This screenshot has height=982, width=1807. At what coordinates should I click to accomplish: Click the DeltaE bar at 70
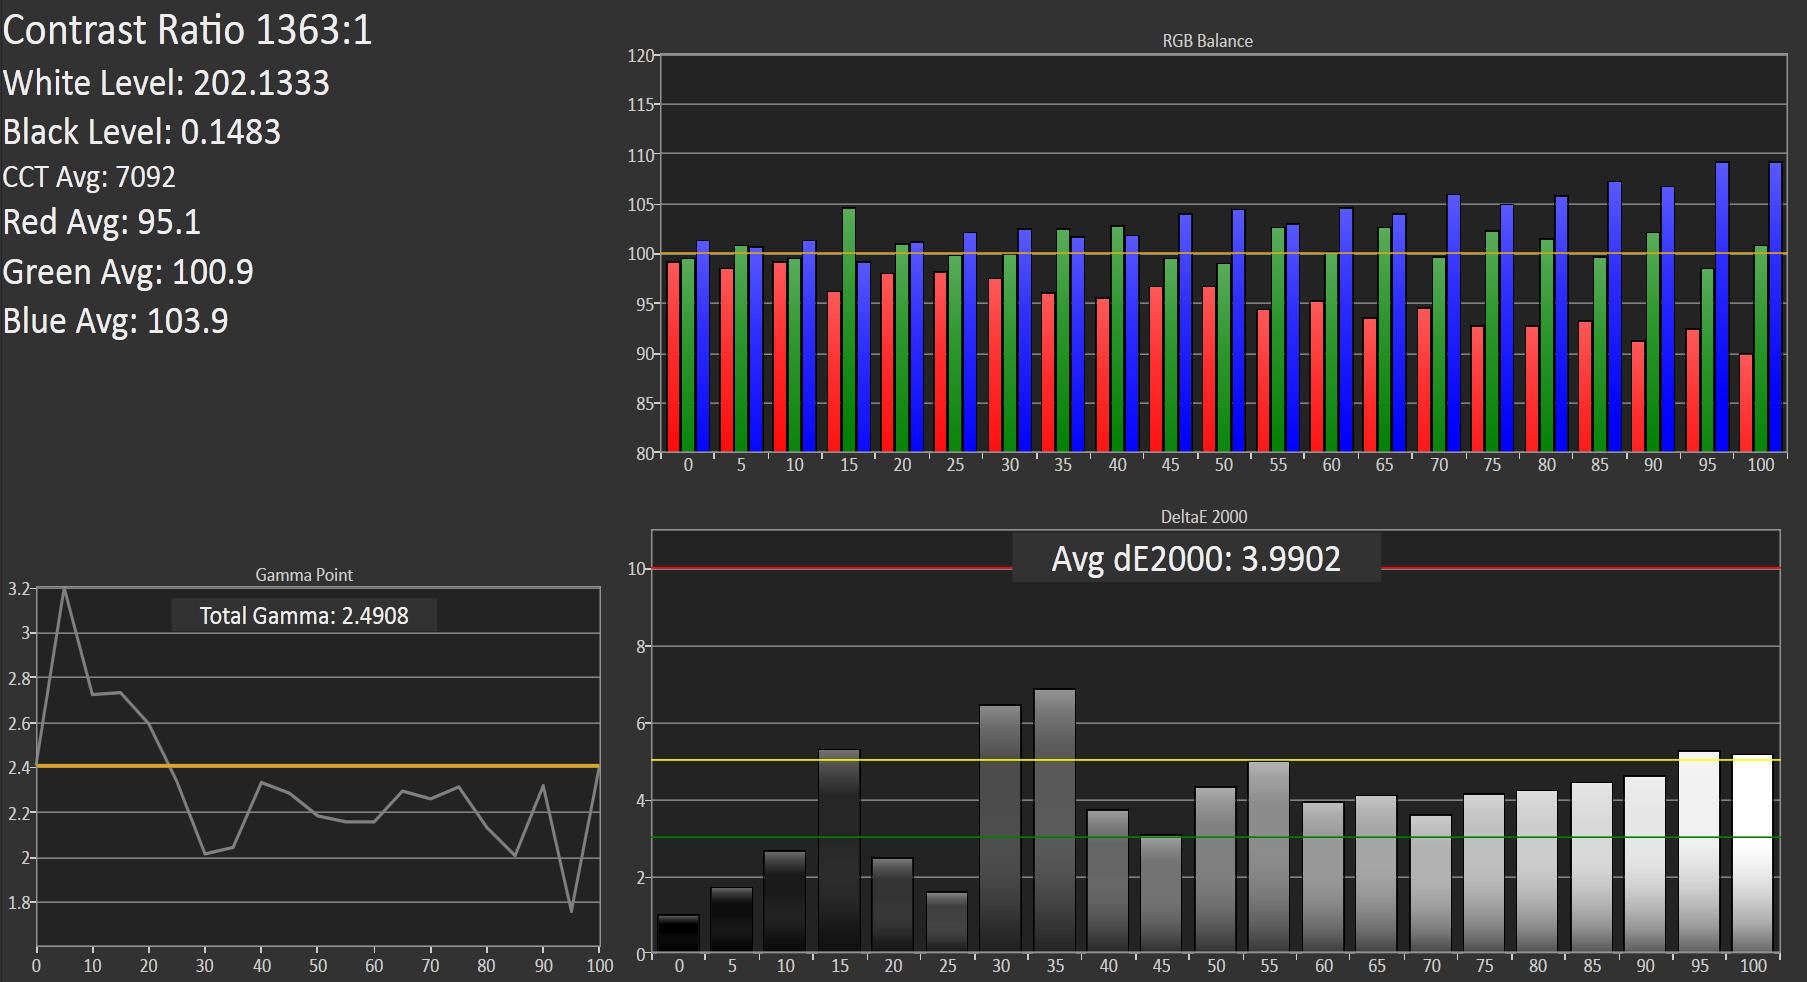[x=1431, y=883]
